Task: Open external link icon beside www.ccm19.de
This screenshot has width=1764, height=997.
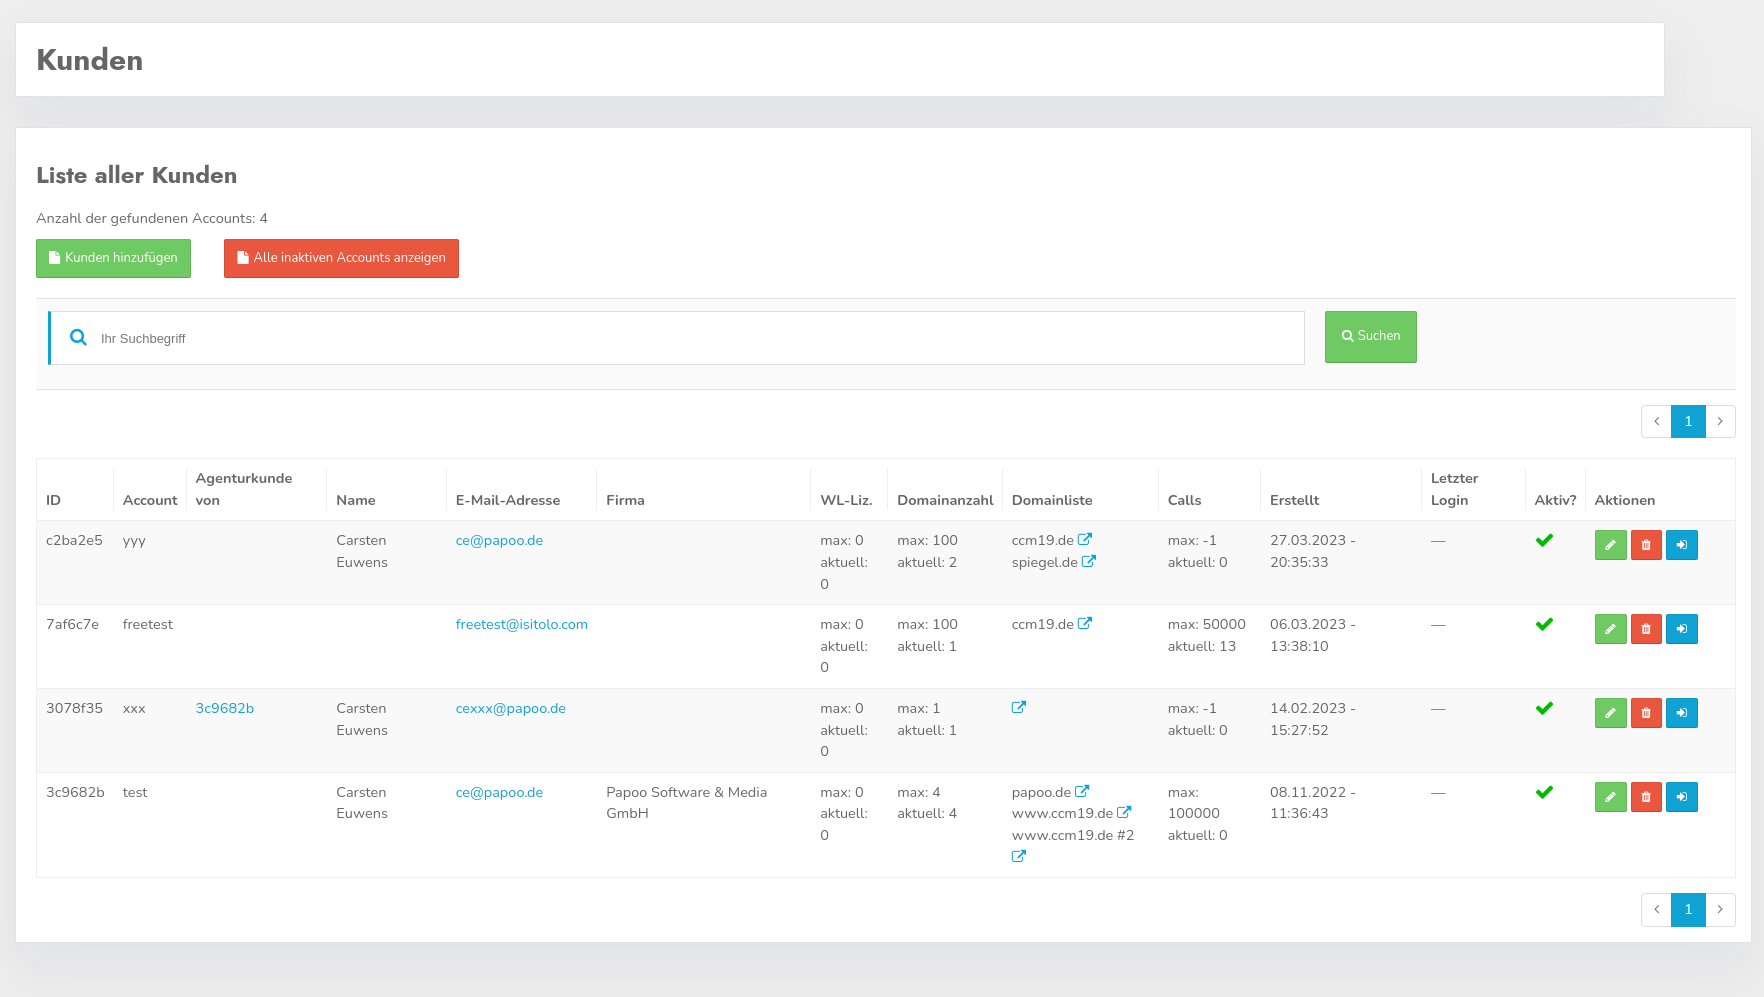Action: [1124, 813]
